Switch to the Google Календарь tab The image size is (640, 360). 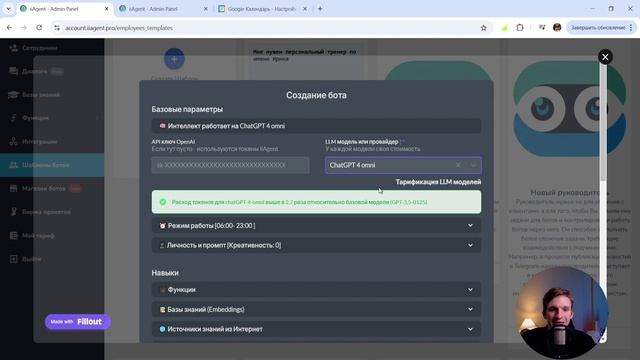[x=261, y=9]
